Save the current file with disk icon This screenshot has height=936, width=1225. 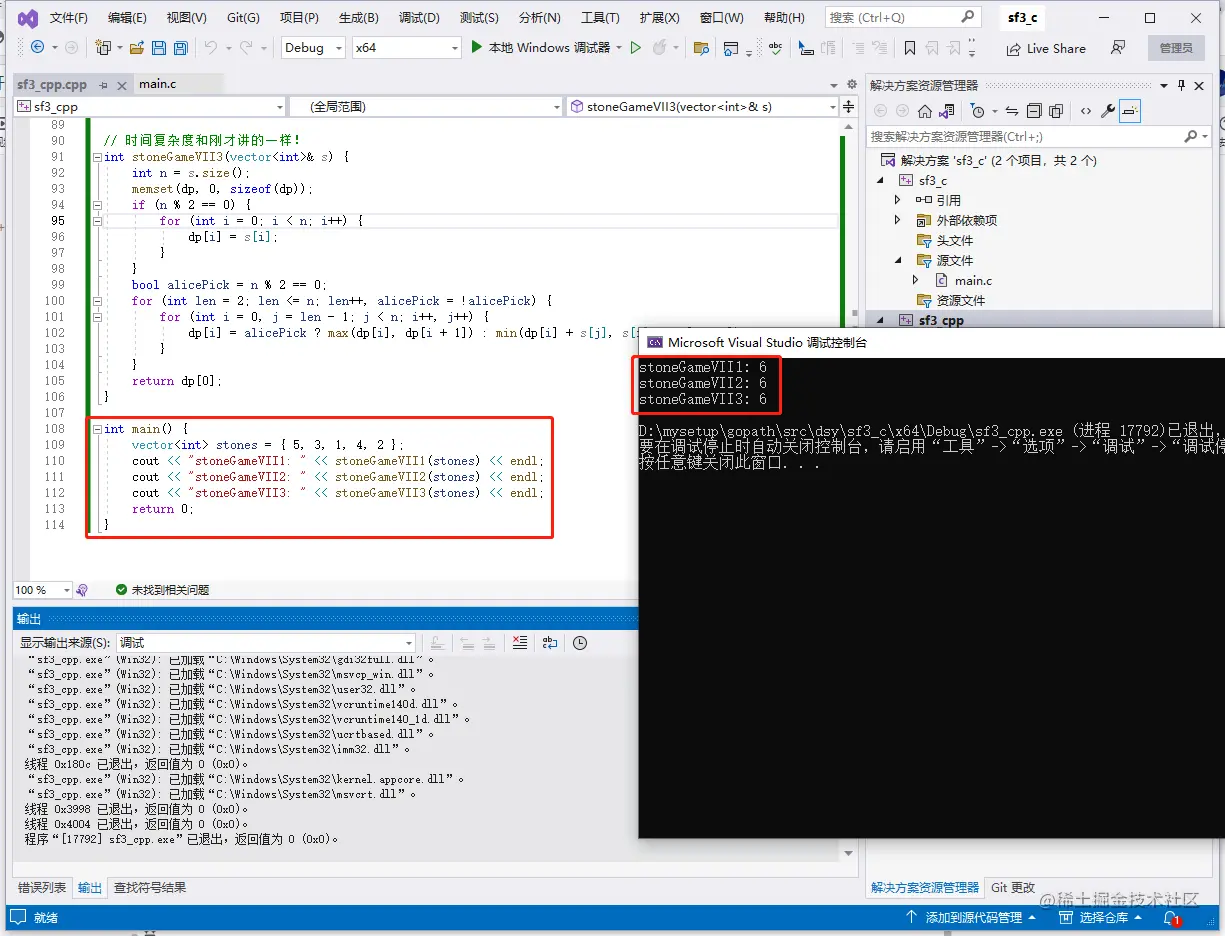pyautogui.click(x=158, y=47)
